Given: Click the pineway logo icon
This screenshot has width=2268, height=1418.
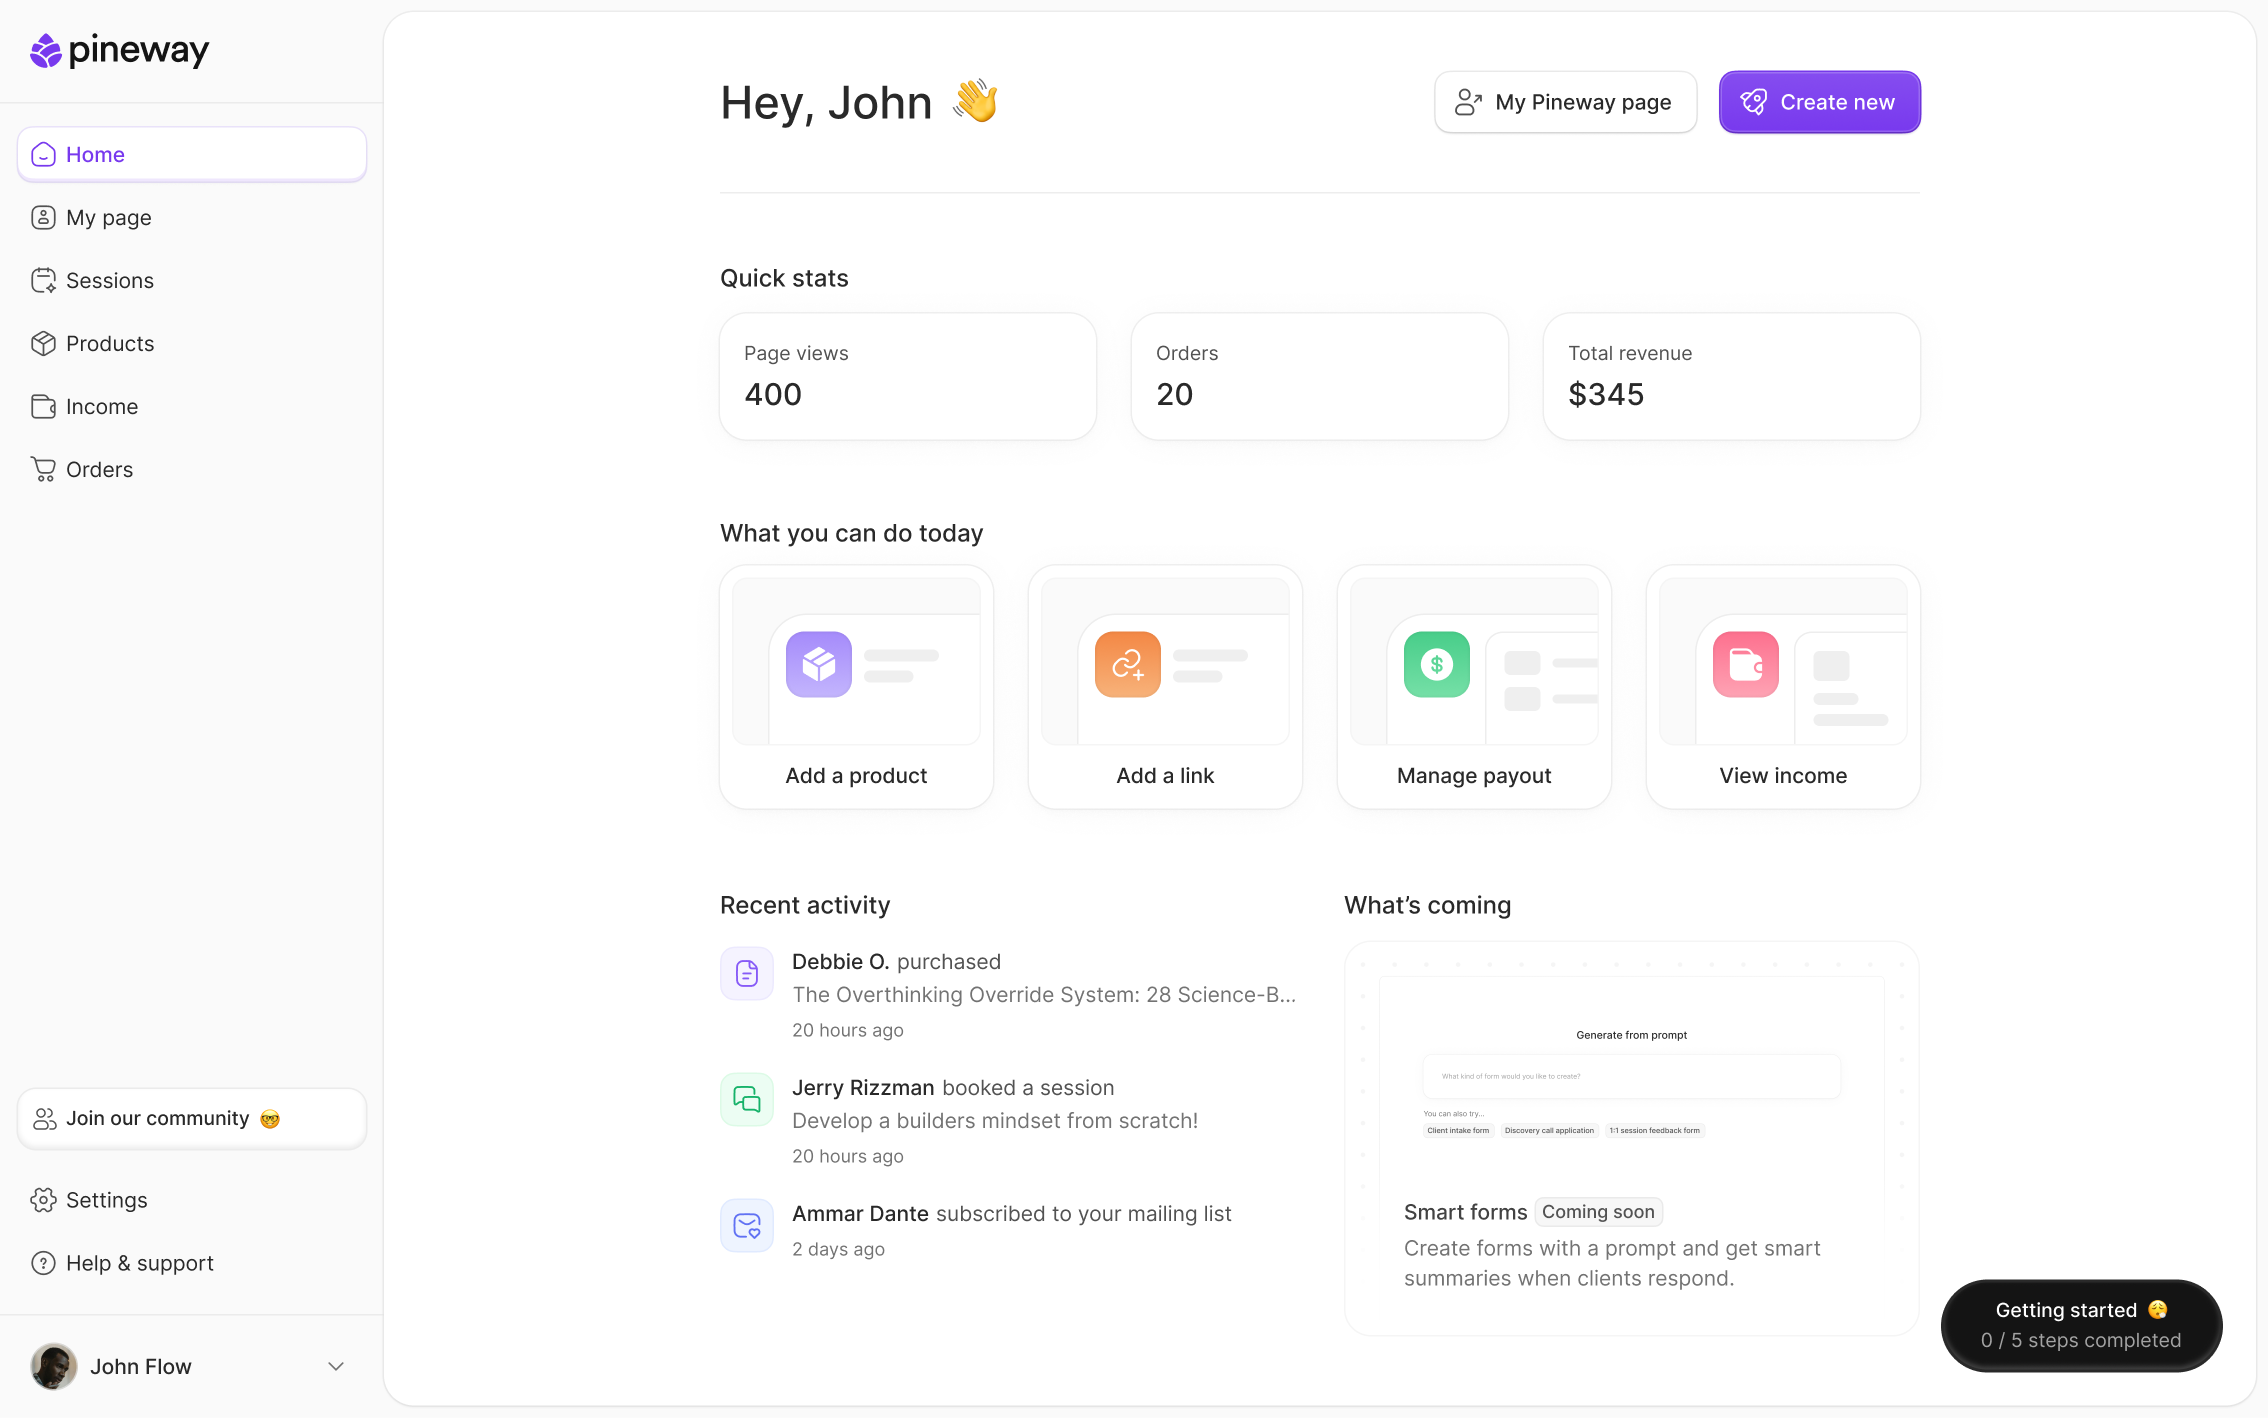Looking at the screenshot, I should pos(46,50).
